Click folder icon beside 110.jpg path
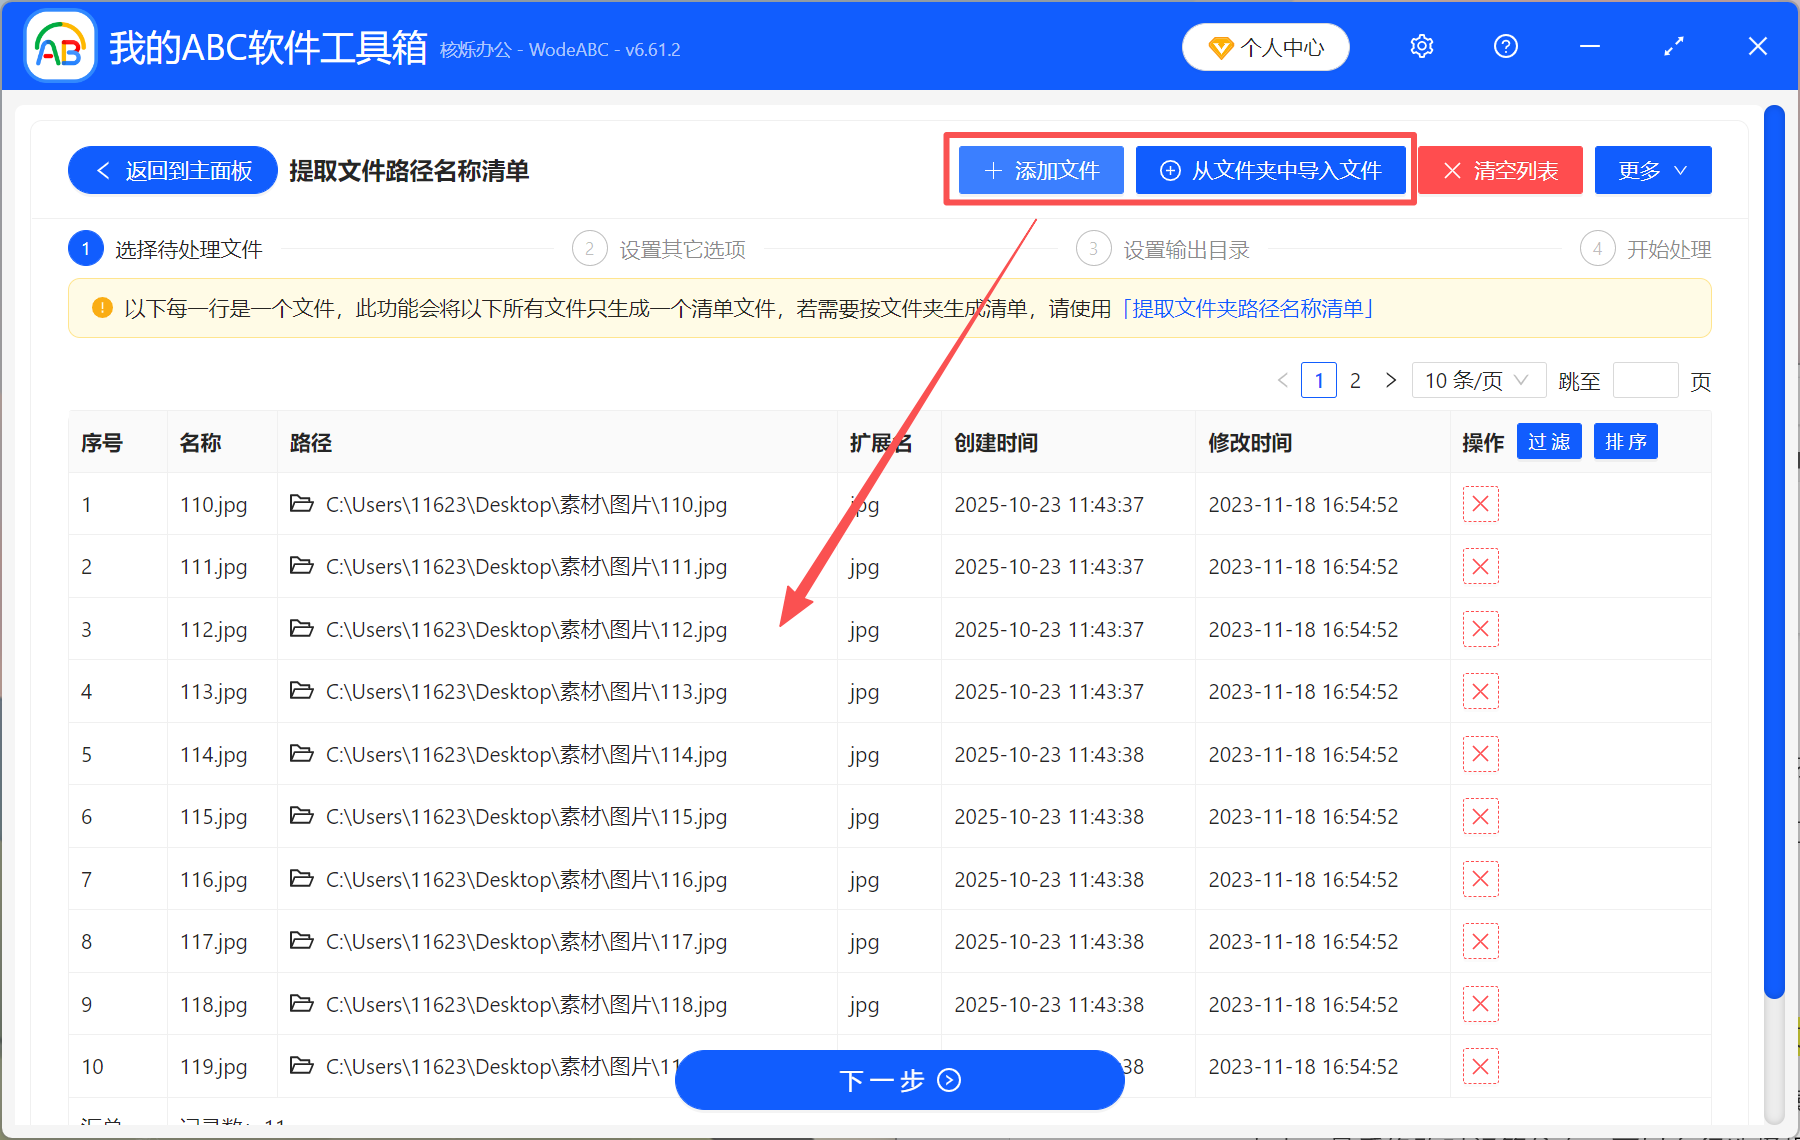Viewport: 1800px width, 1140px height. coord(301,504)
